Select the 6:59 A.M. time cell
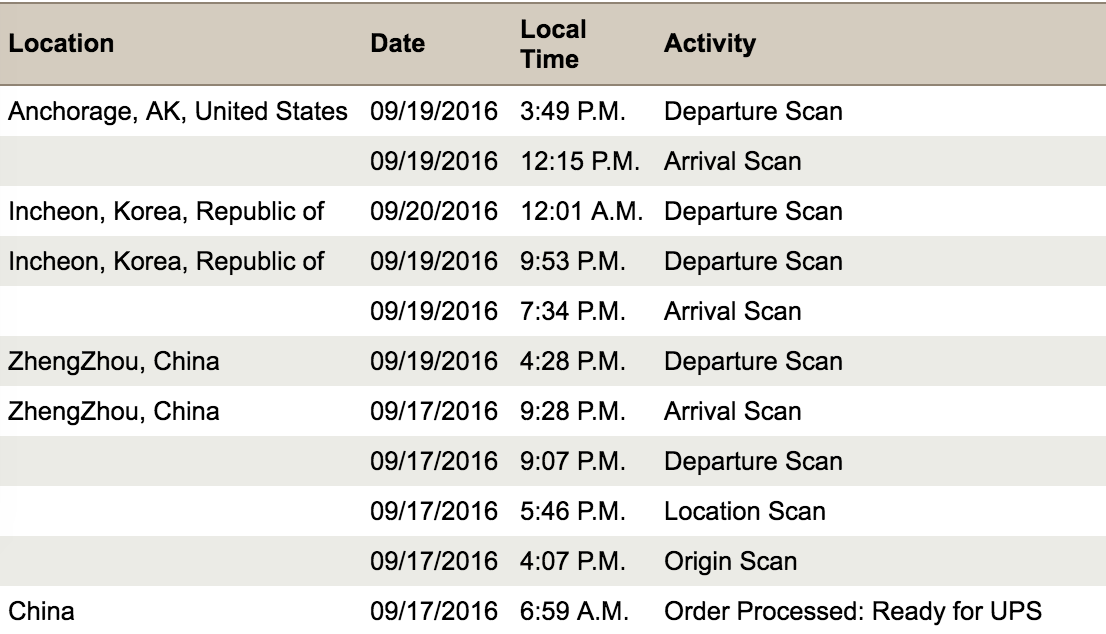1106x634 pixels. pyautogui.click(x=574, y=611)
